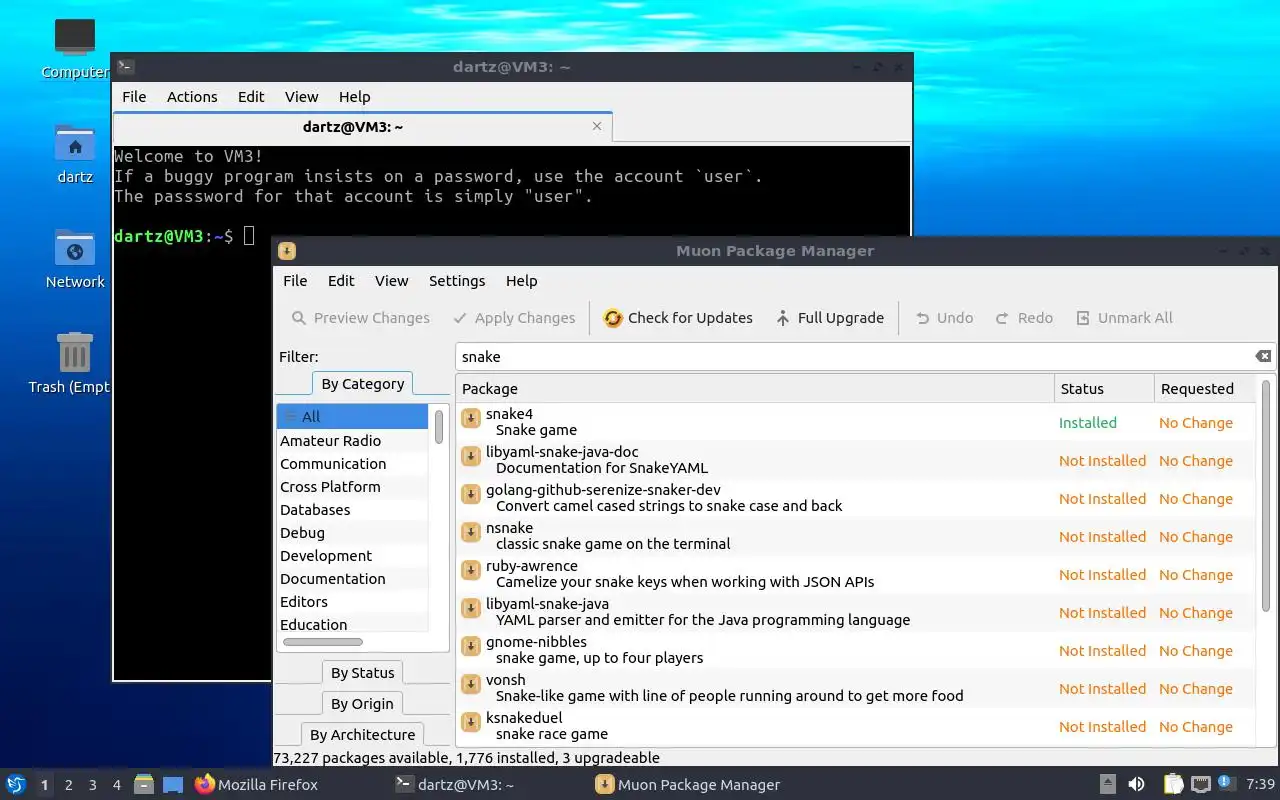Switch to workspace 2 on the taskbar

click(x=69, y=785)
